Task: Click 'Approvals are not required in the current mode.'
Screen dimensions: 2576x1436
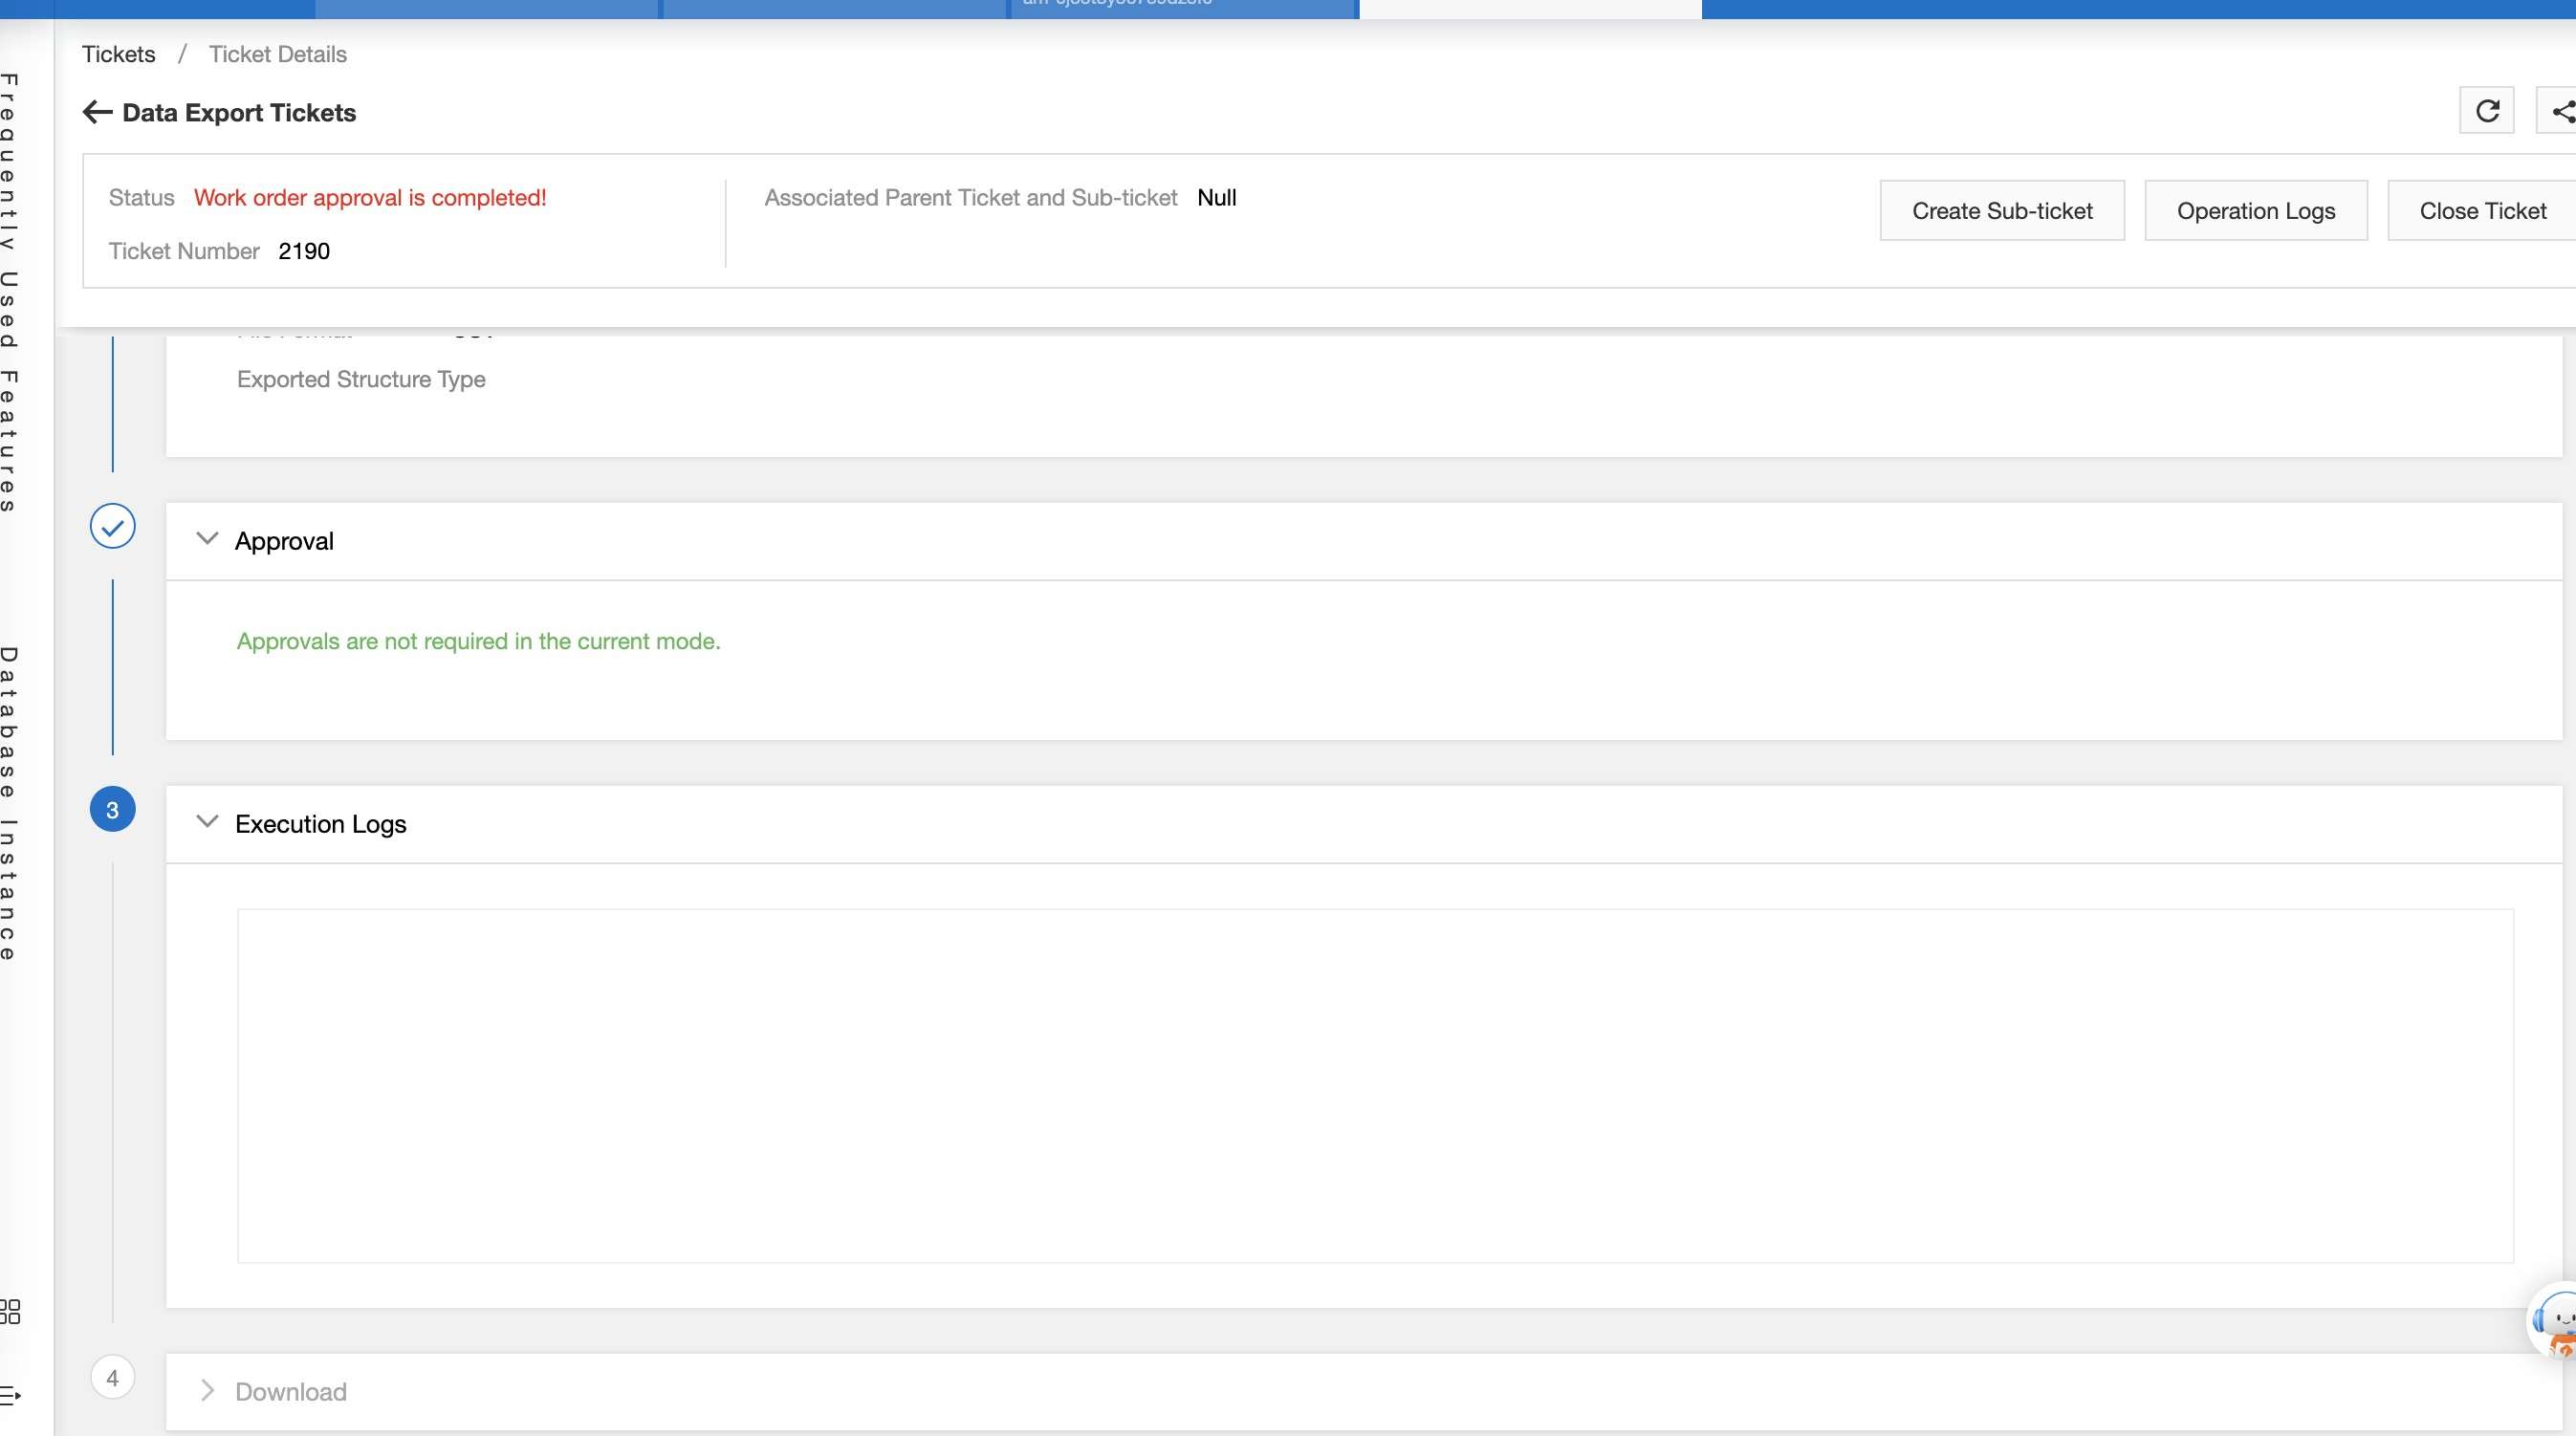Action: click(x=478, y=641)
